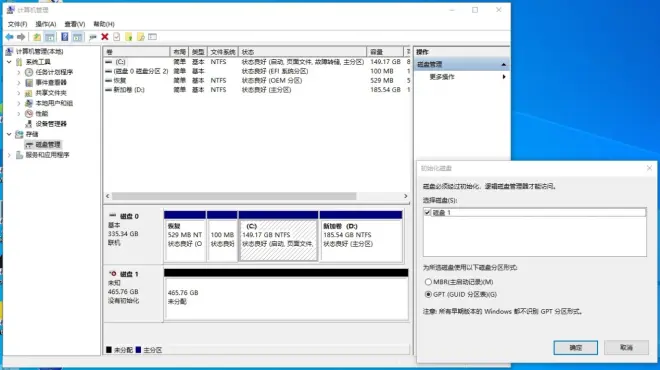Viewport: 660px width, 370px height.
Task: Collapse the 系统工具 tree node
Action: coord(9,62)
